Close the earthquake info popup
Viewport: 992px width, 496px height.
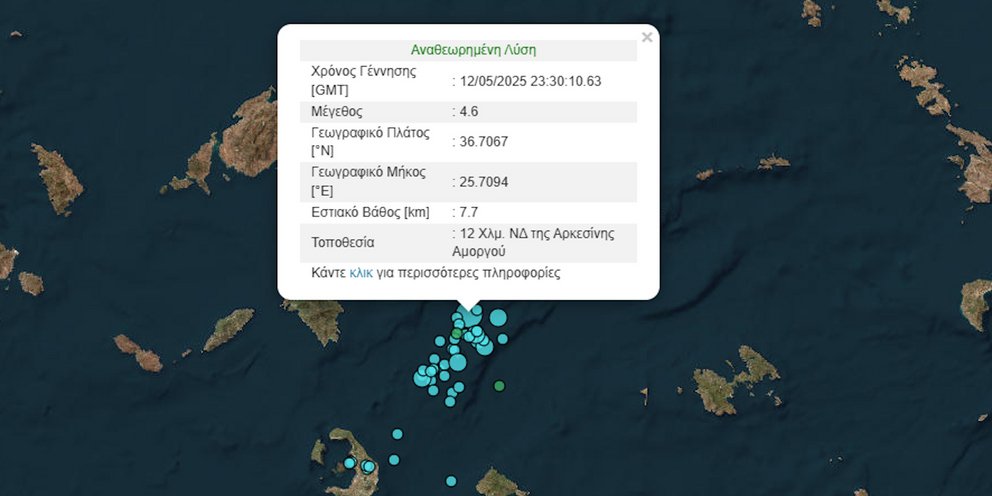647,37
